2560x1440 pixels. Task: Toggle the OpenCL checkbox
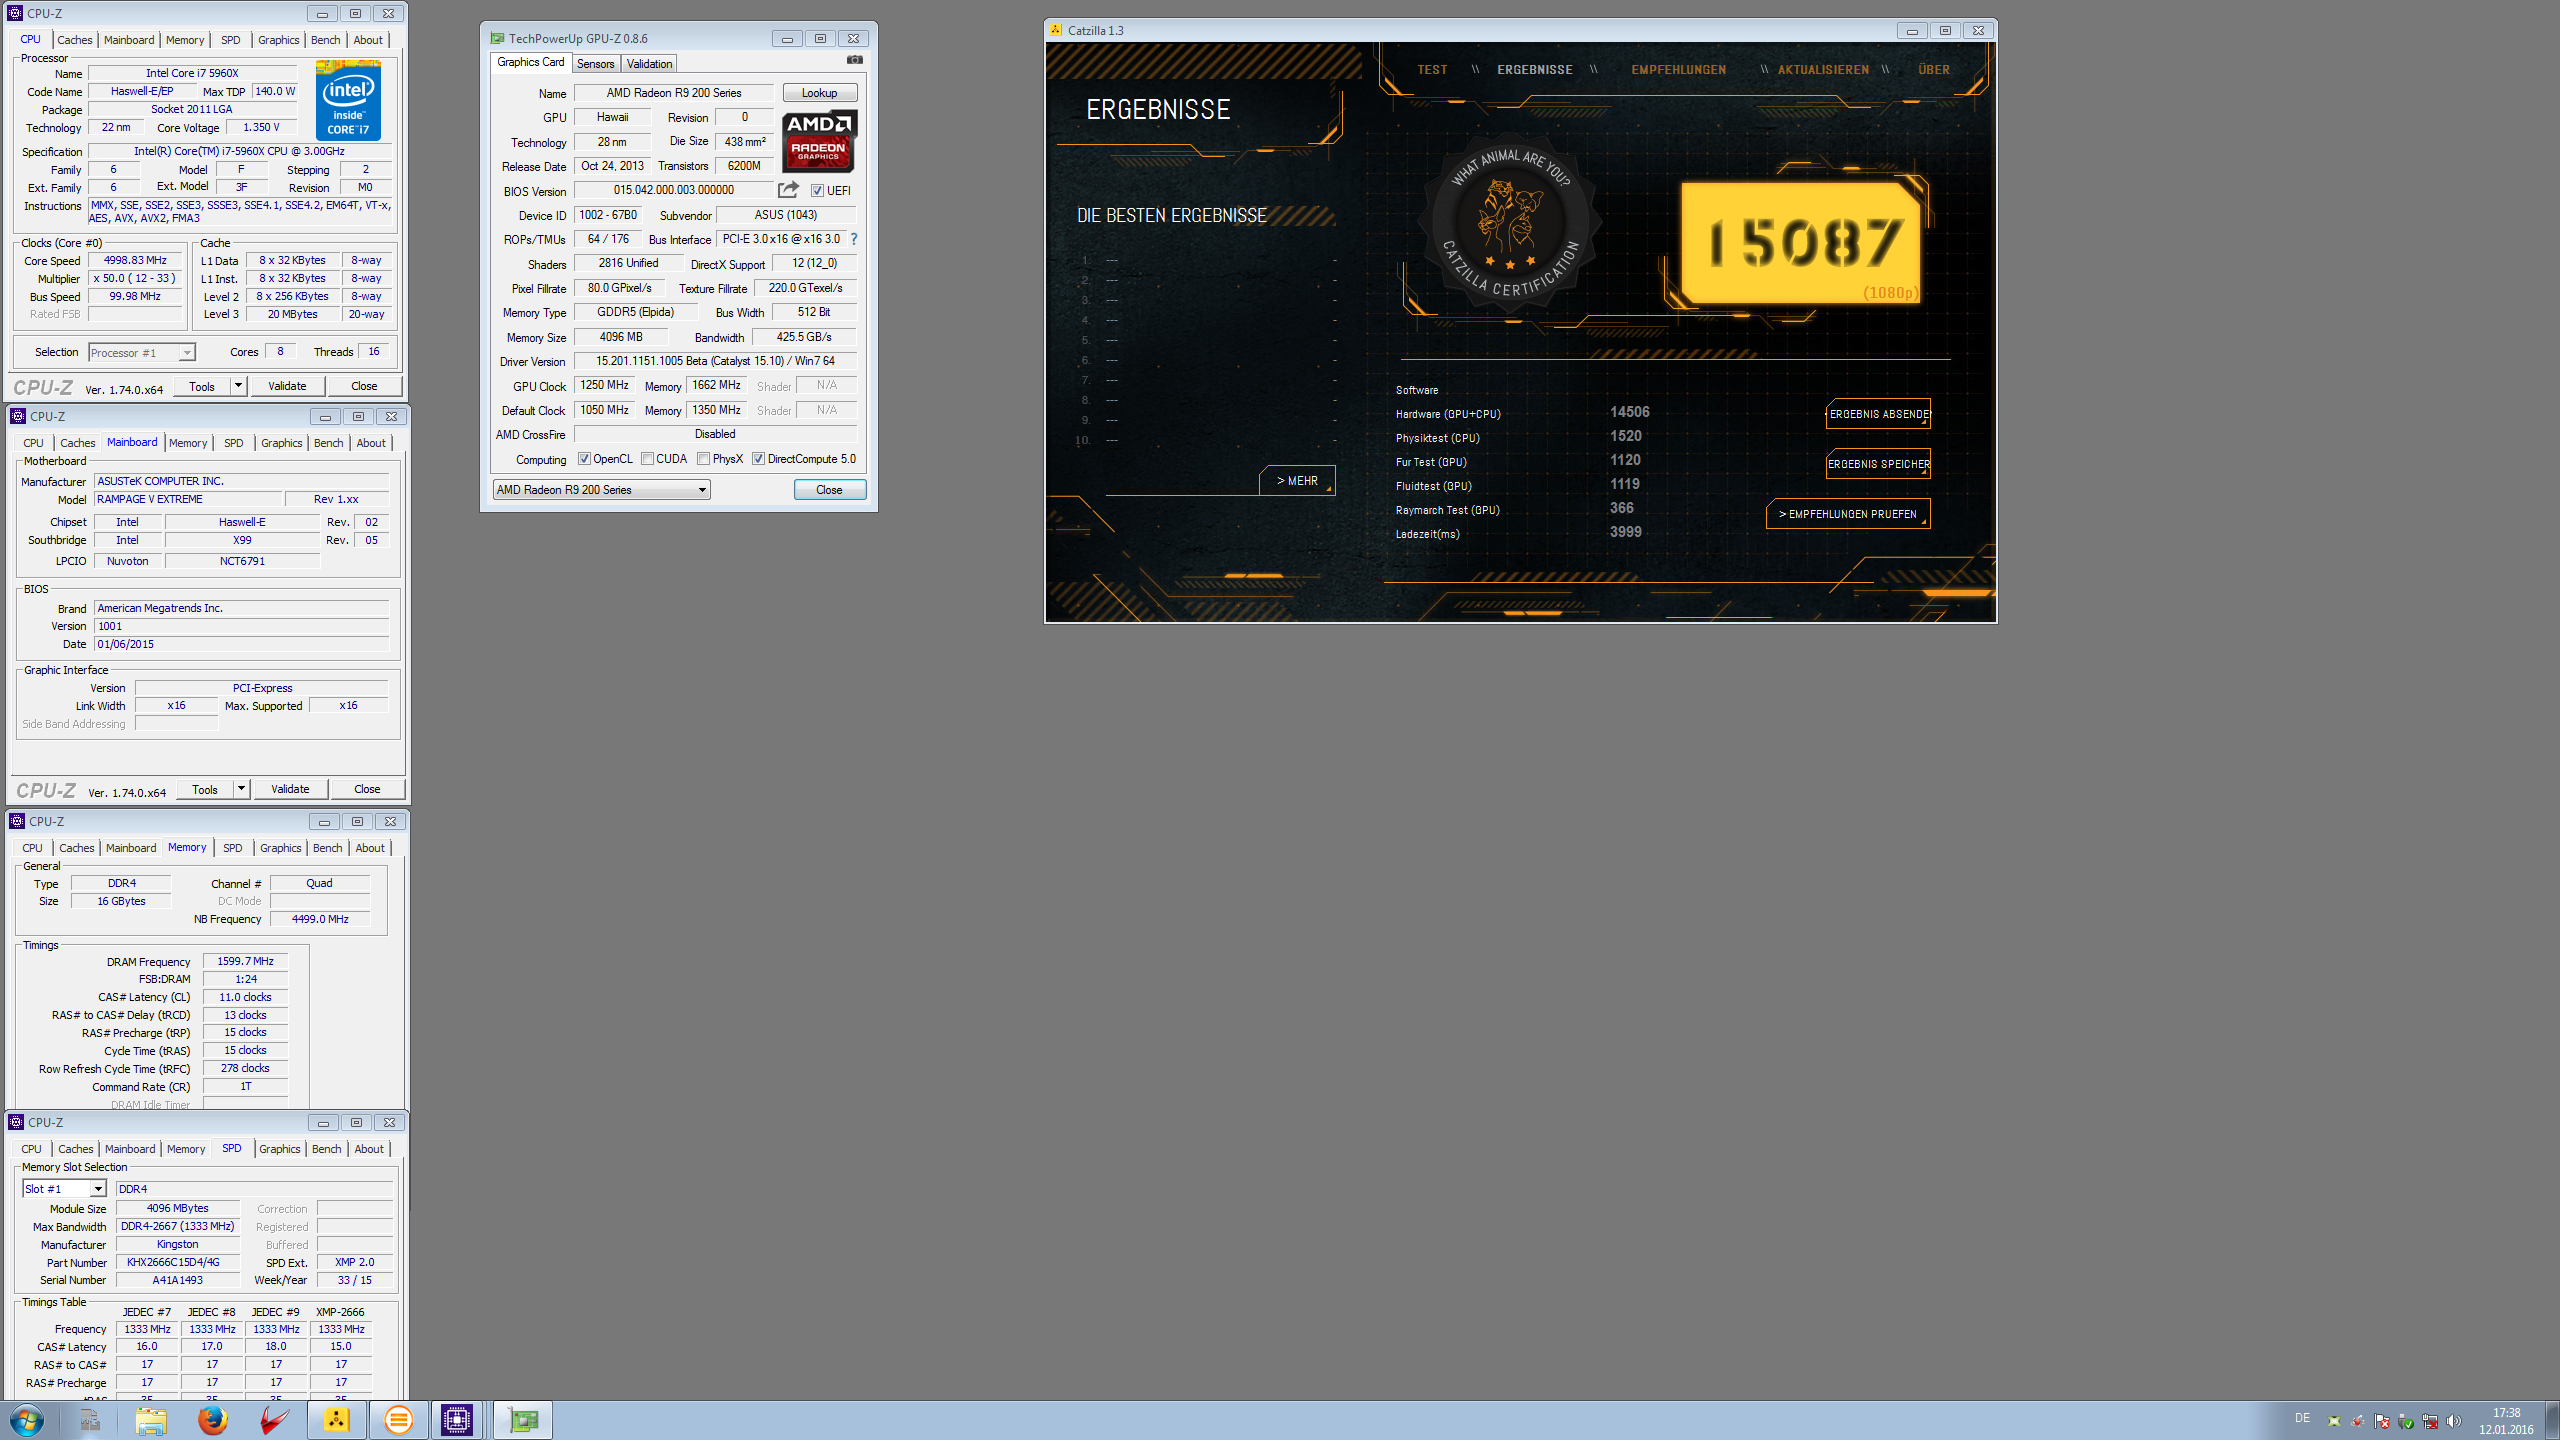pos(584,459)
